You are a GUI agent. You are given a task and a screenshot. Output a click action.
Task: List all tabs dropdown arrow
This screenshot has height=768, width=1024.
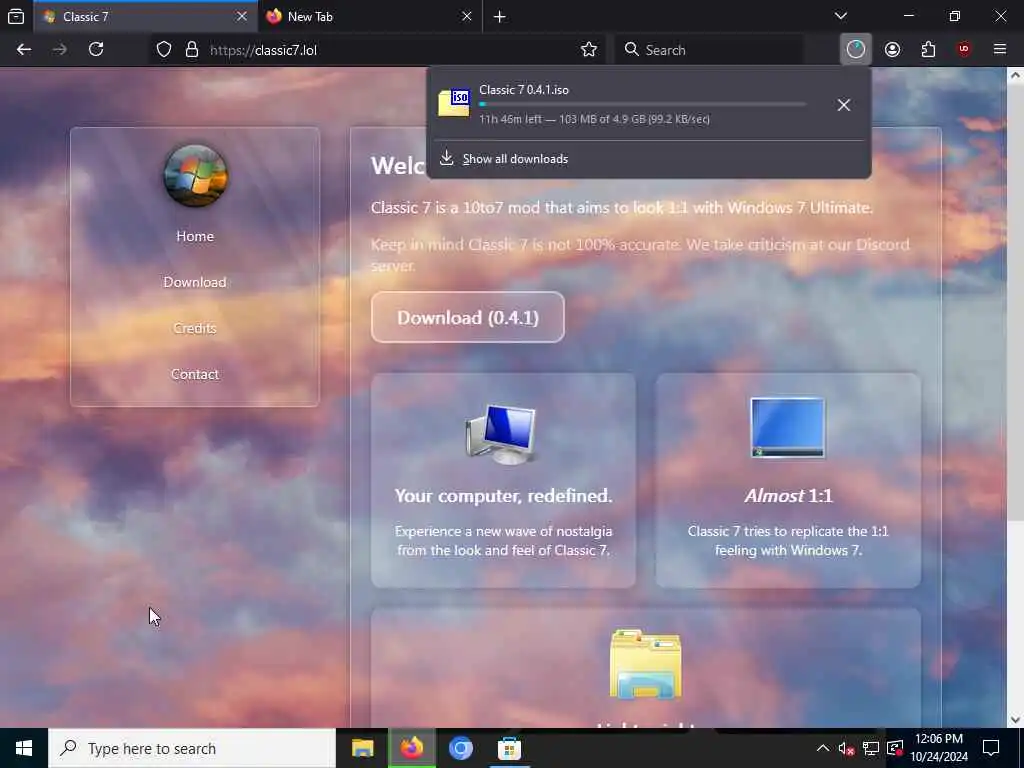841,16
